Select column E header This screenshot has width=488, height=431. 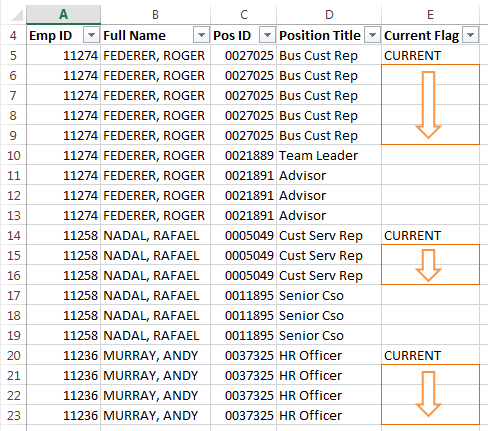coord(430,15)
